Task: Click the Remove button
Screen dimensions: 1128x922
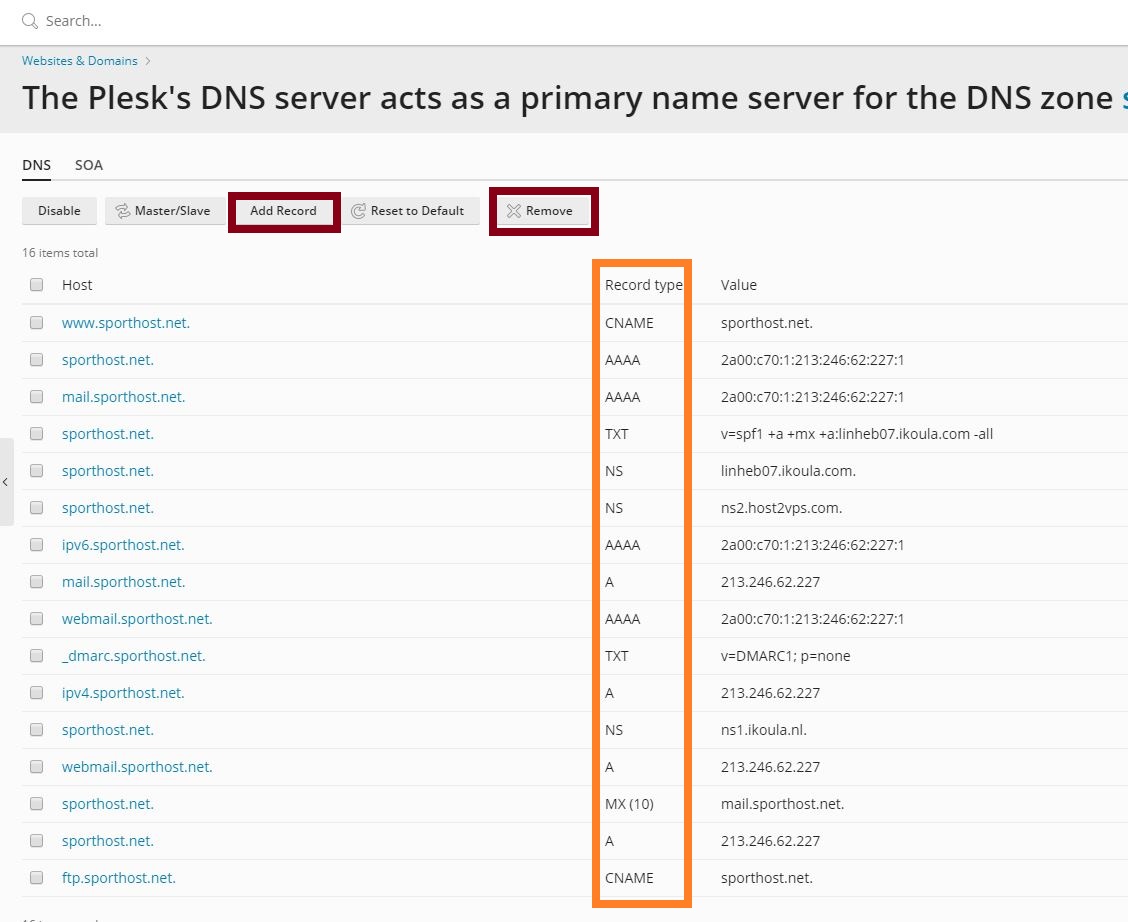Action: pyautogui.click(x=543, y=211)
